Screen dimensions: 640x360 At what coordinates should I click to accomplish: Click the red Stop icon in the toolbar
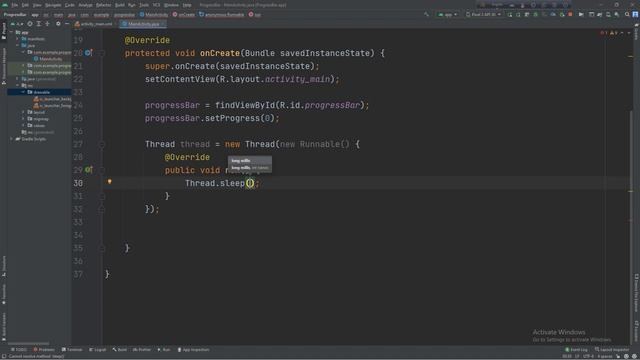(x=570, y=14)
